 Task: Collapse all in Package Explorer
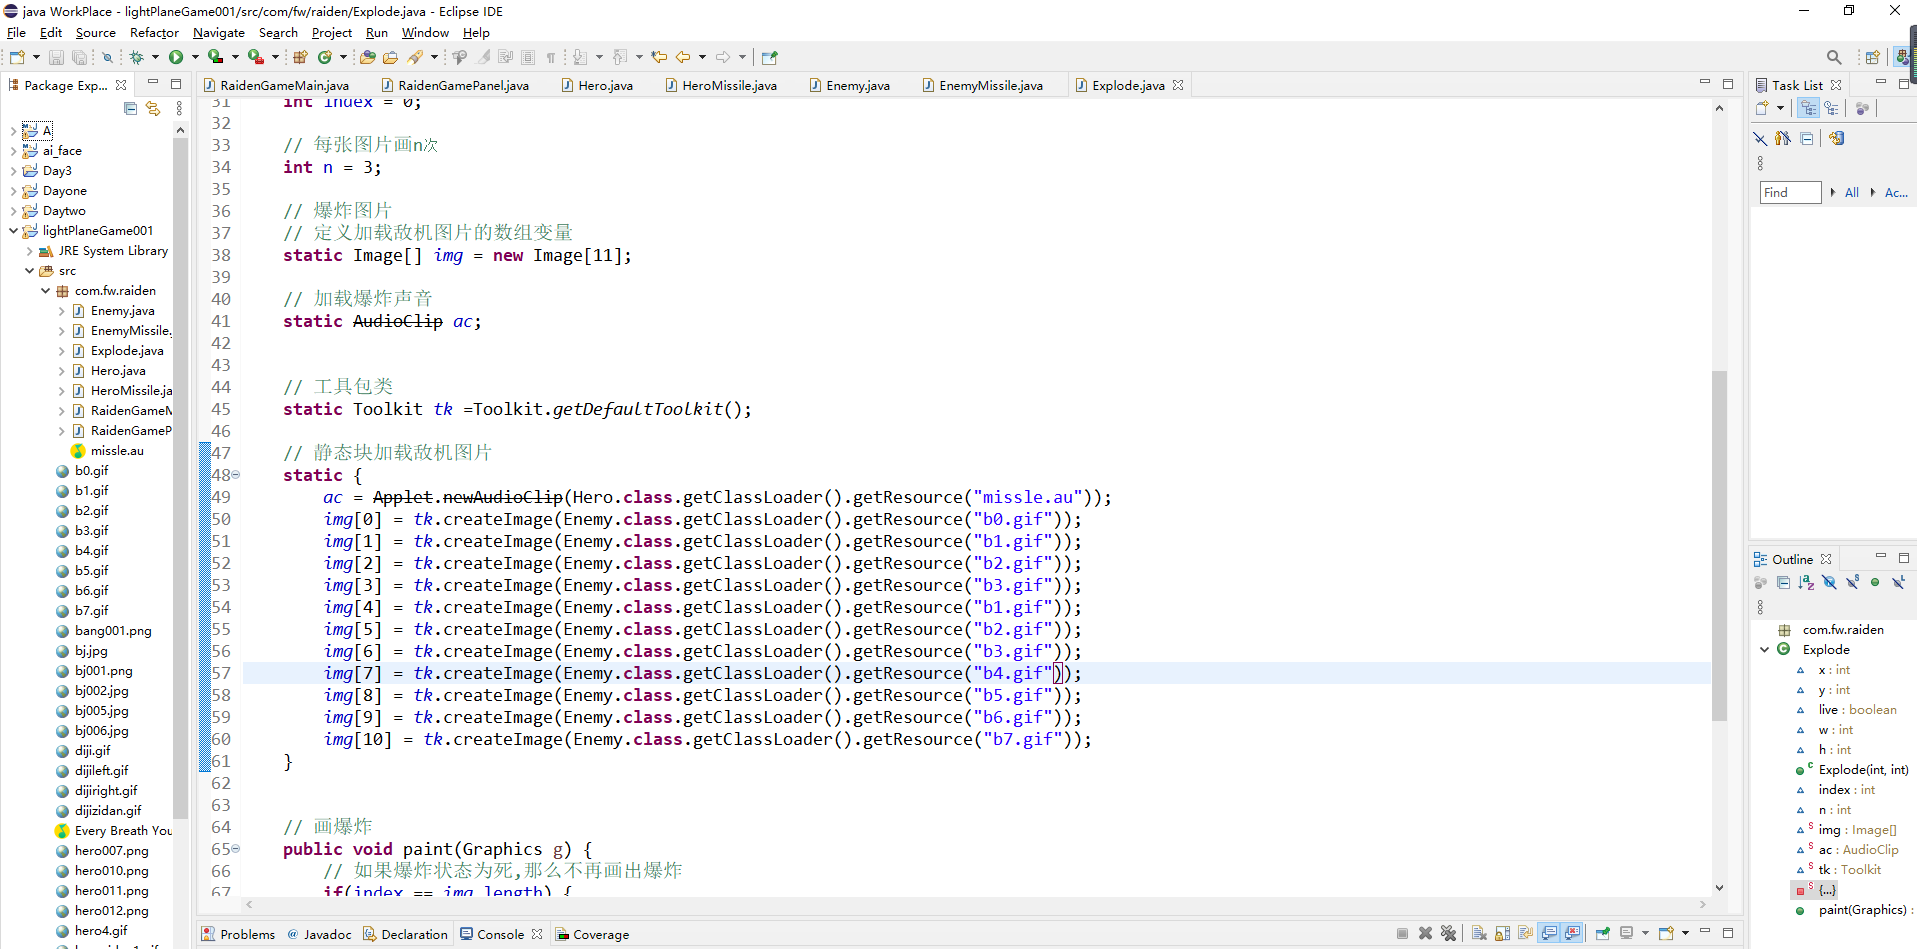pyautogui.click(x=130, y=108)
